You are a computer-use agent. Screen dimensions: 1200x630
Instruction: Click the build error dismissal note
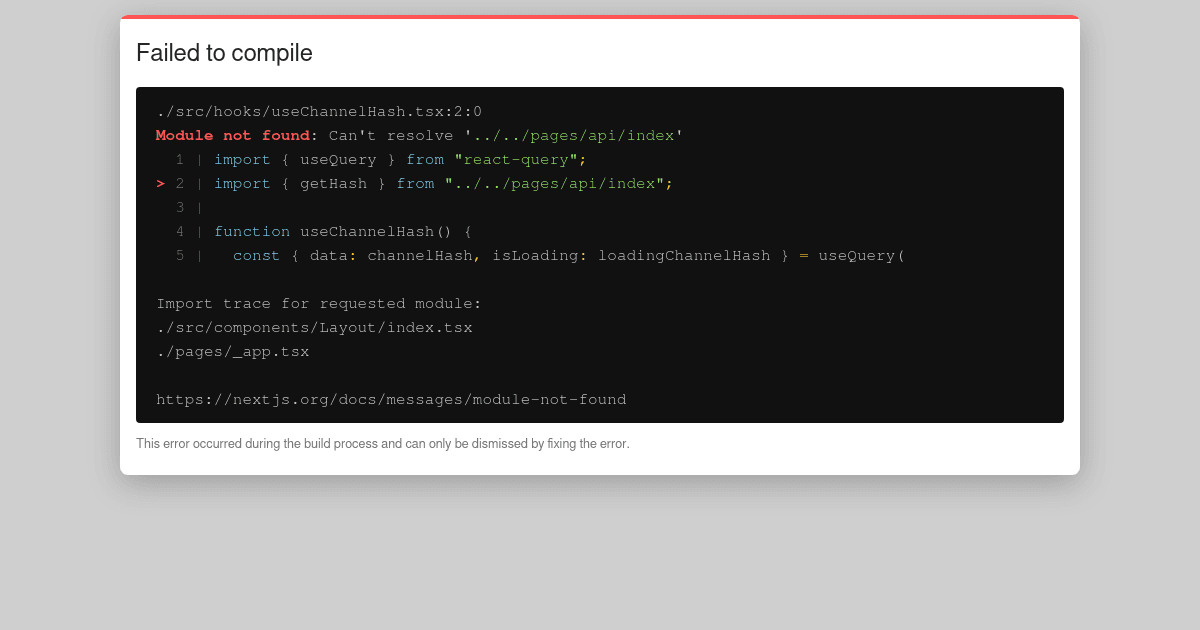(383, 443)
